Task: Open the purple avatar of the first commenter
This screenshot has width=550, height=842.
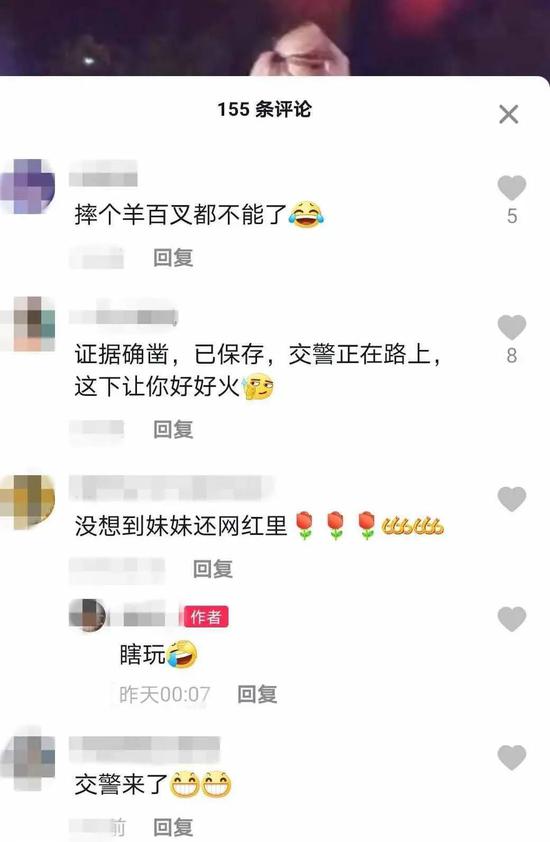Action: point(28,186)
